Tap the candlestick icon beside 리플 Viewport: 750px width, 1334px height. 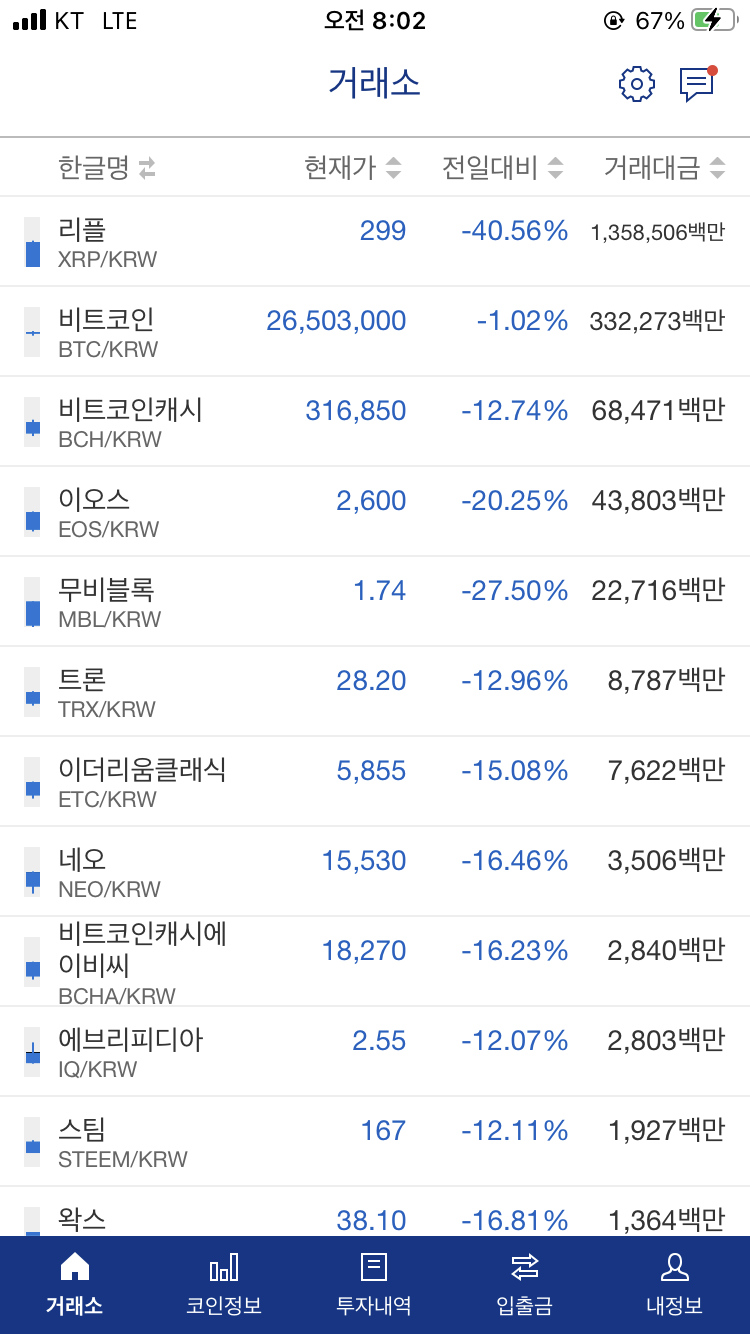[33, 242]
